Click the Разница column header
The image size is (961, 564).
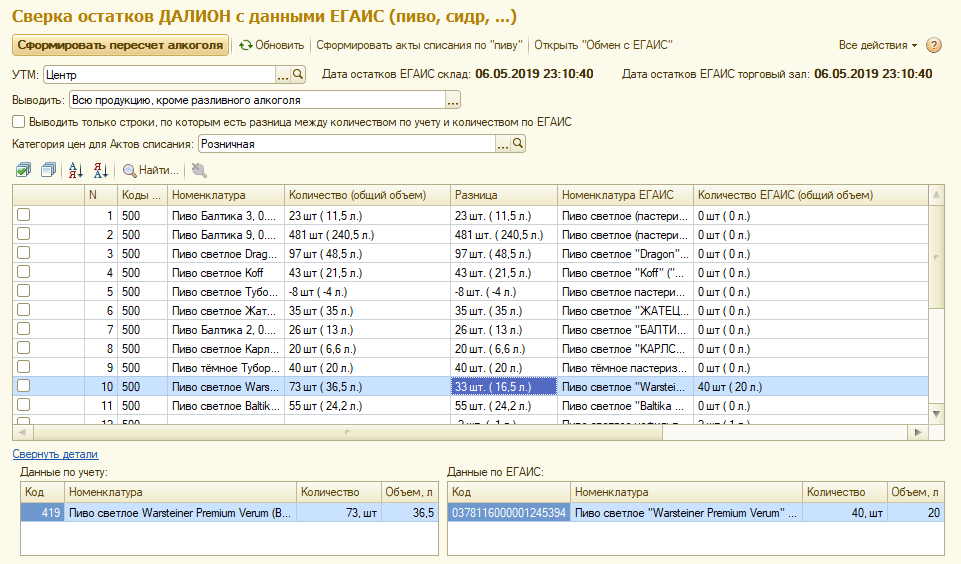point(475,195)
